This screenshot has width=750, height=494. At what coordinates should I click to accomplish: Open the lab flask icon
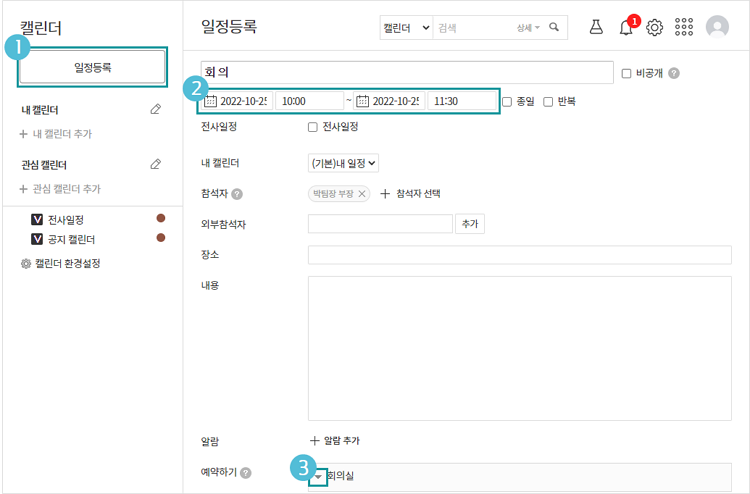596,27
